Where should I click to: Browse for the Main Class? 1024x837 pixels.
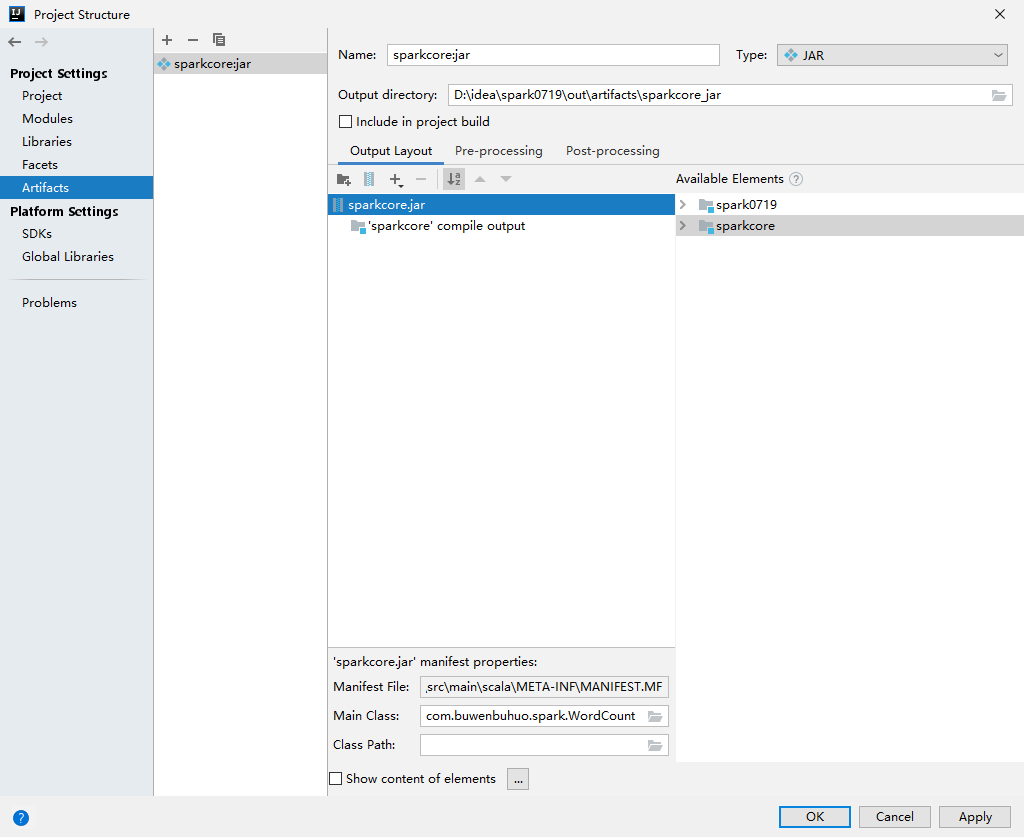[655, 716]
